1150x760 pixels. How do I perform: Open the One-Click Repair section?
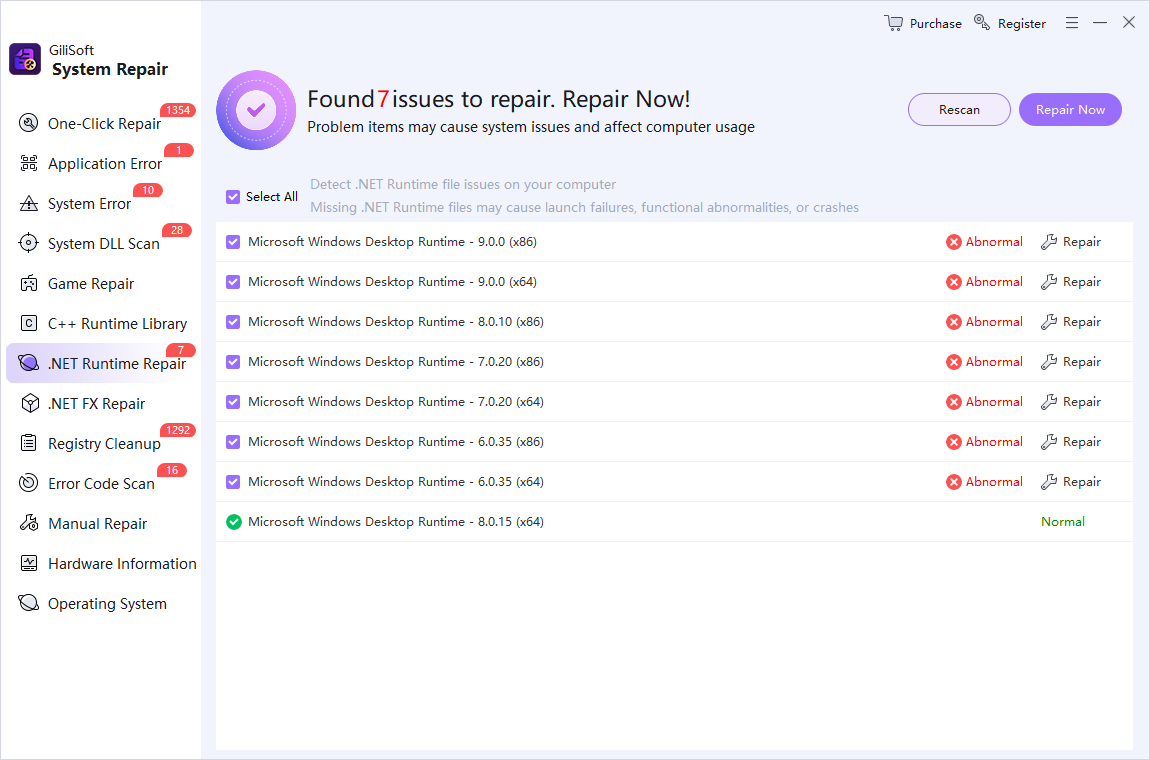point(101,123)
